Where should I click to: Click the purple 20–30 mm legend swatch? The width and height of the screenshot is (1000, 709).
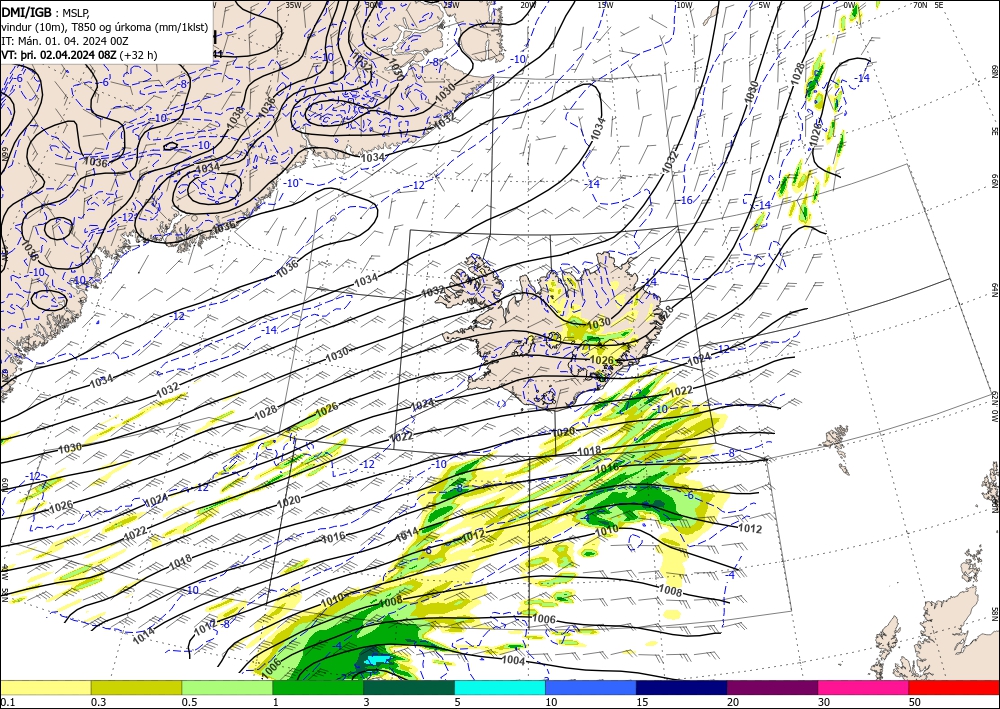pos(772,687)
